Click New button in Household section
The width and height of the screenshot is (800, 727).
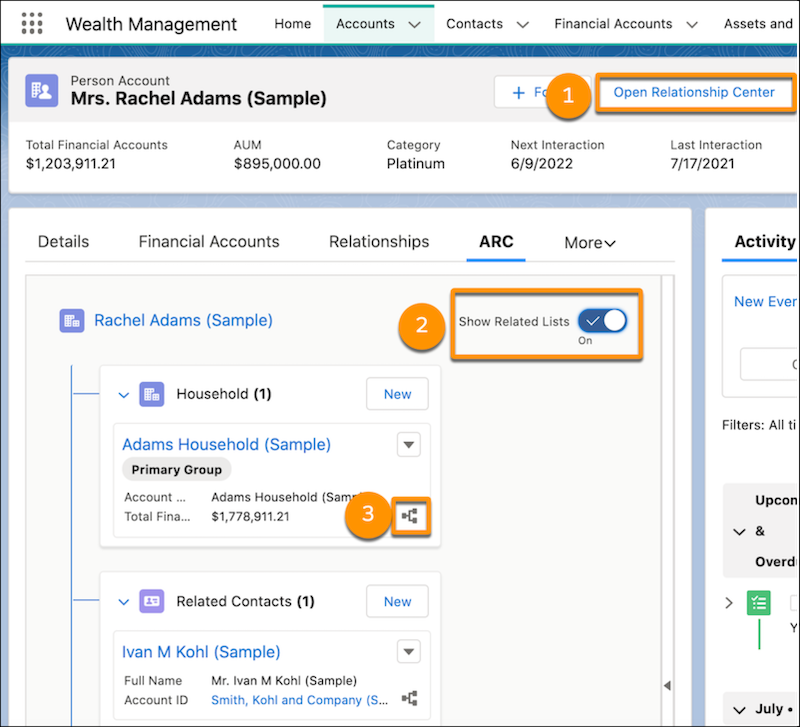397,394
